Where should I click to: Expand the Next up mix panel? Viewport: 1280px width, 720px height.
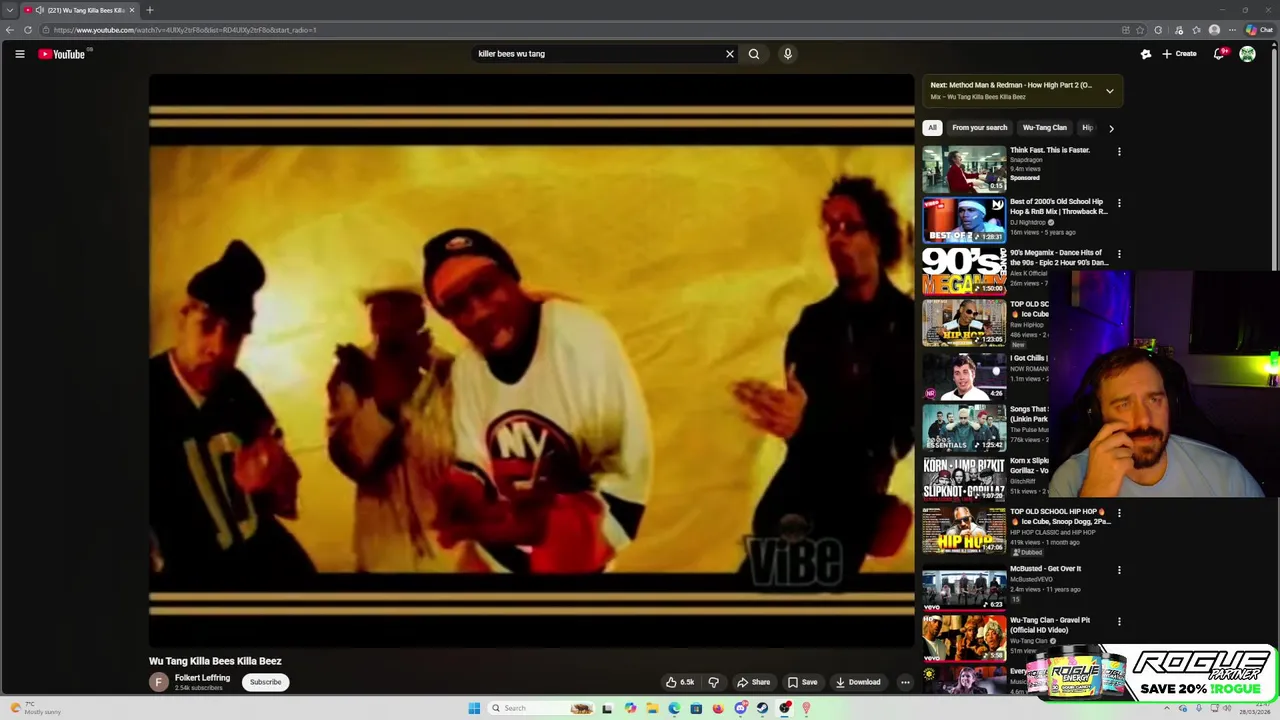click(1109, 91)
